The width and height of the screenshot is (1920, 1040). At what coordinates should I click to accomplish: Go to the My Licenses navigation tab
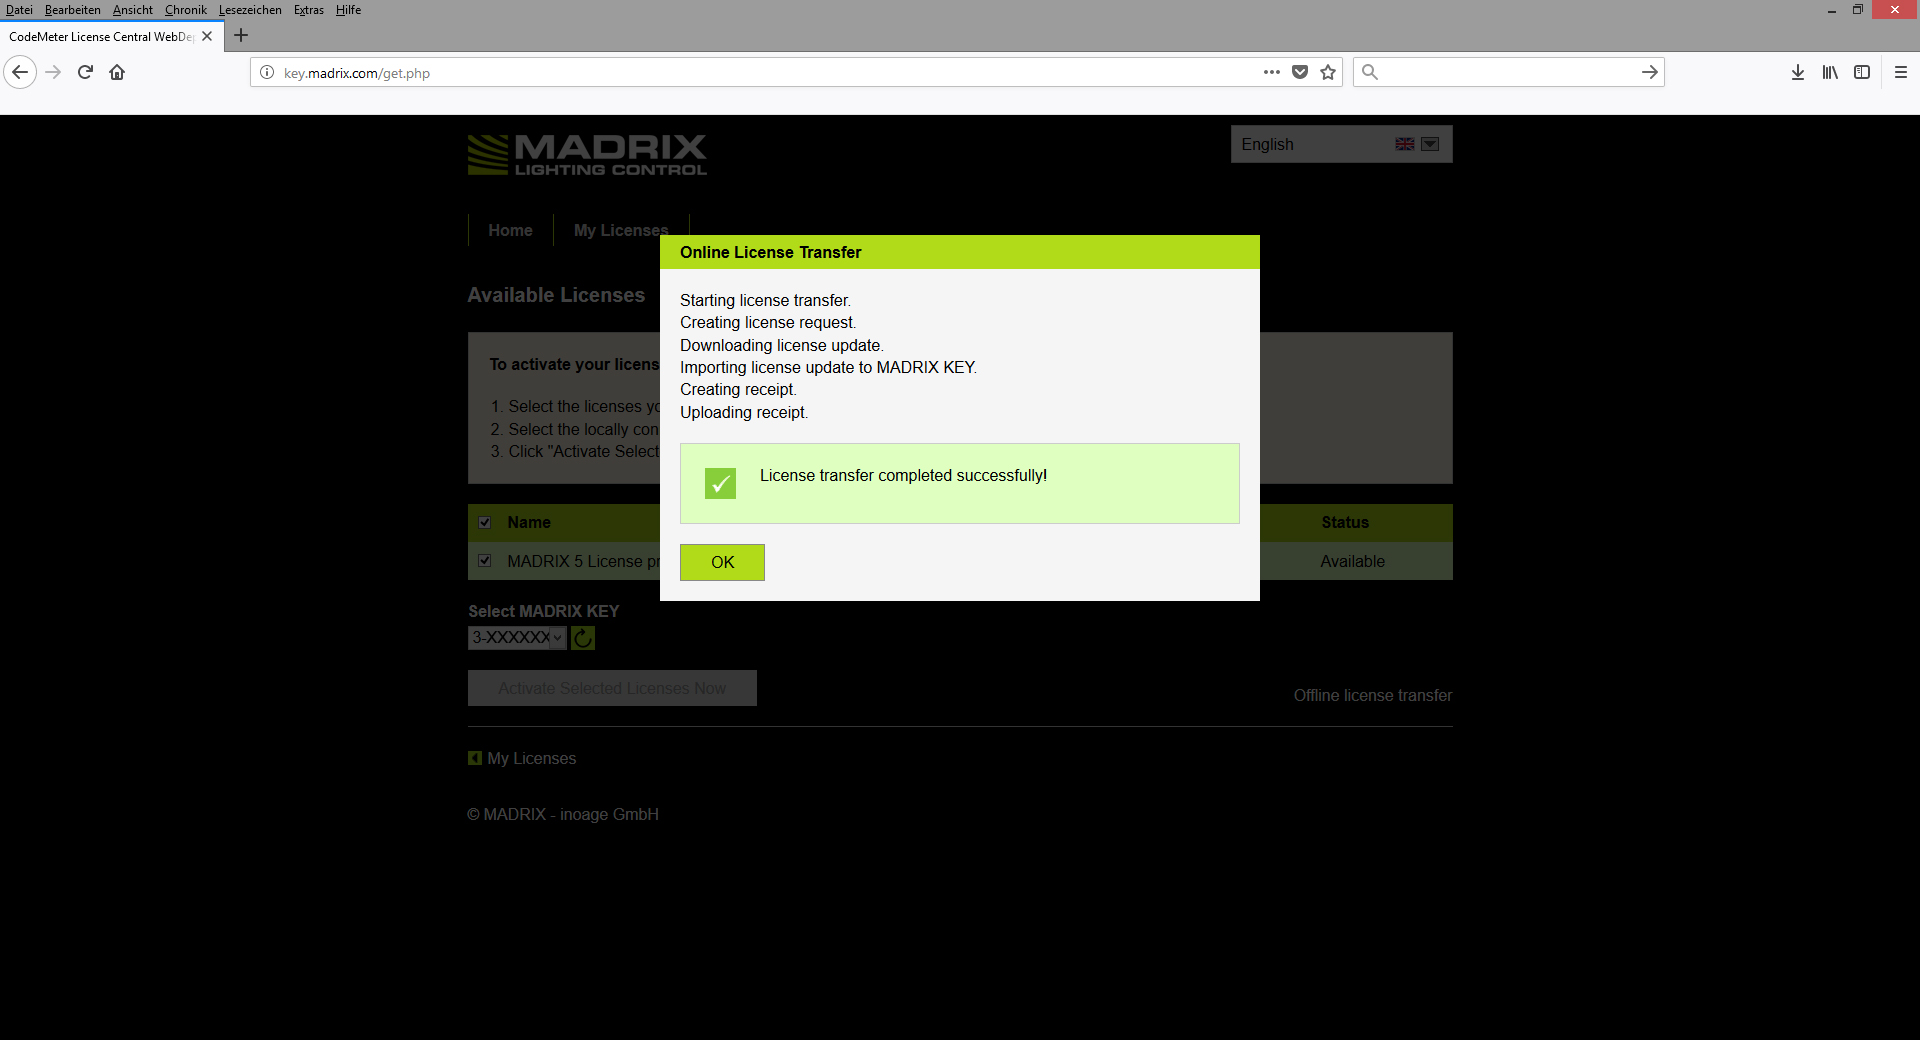point(621,230)
